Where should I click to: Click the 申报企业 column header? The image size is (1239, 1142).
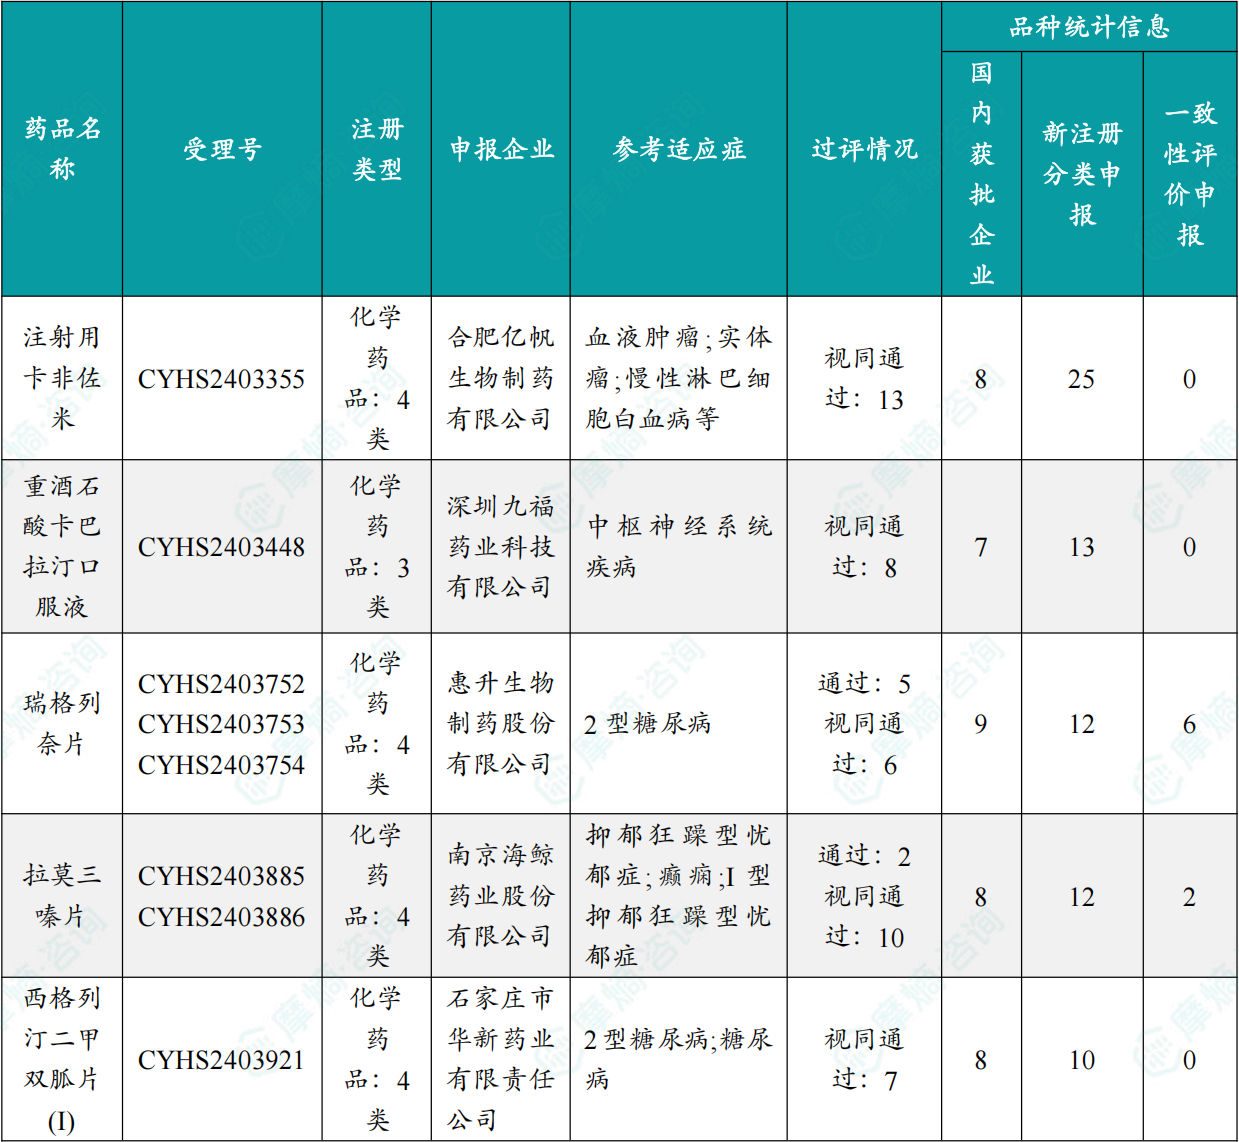(x=501, y=149)
